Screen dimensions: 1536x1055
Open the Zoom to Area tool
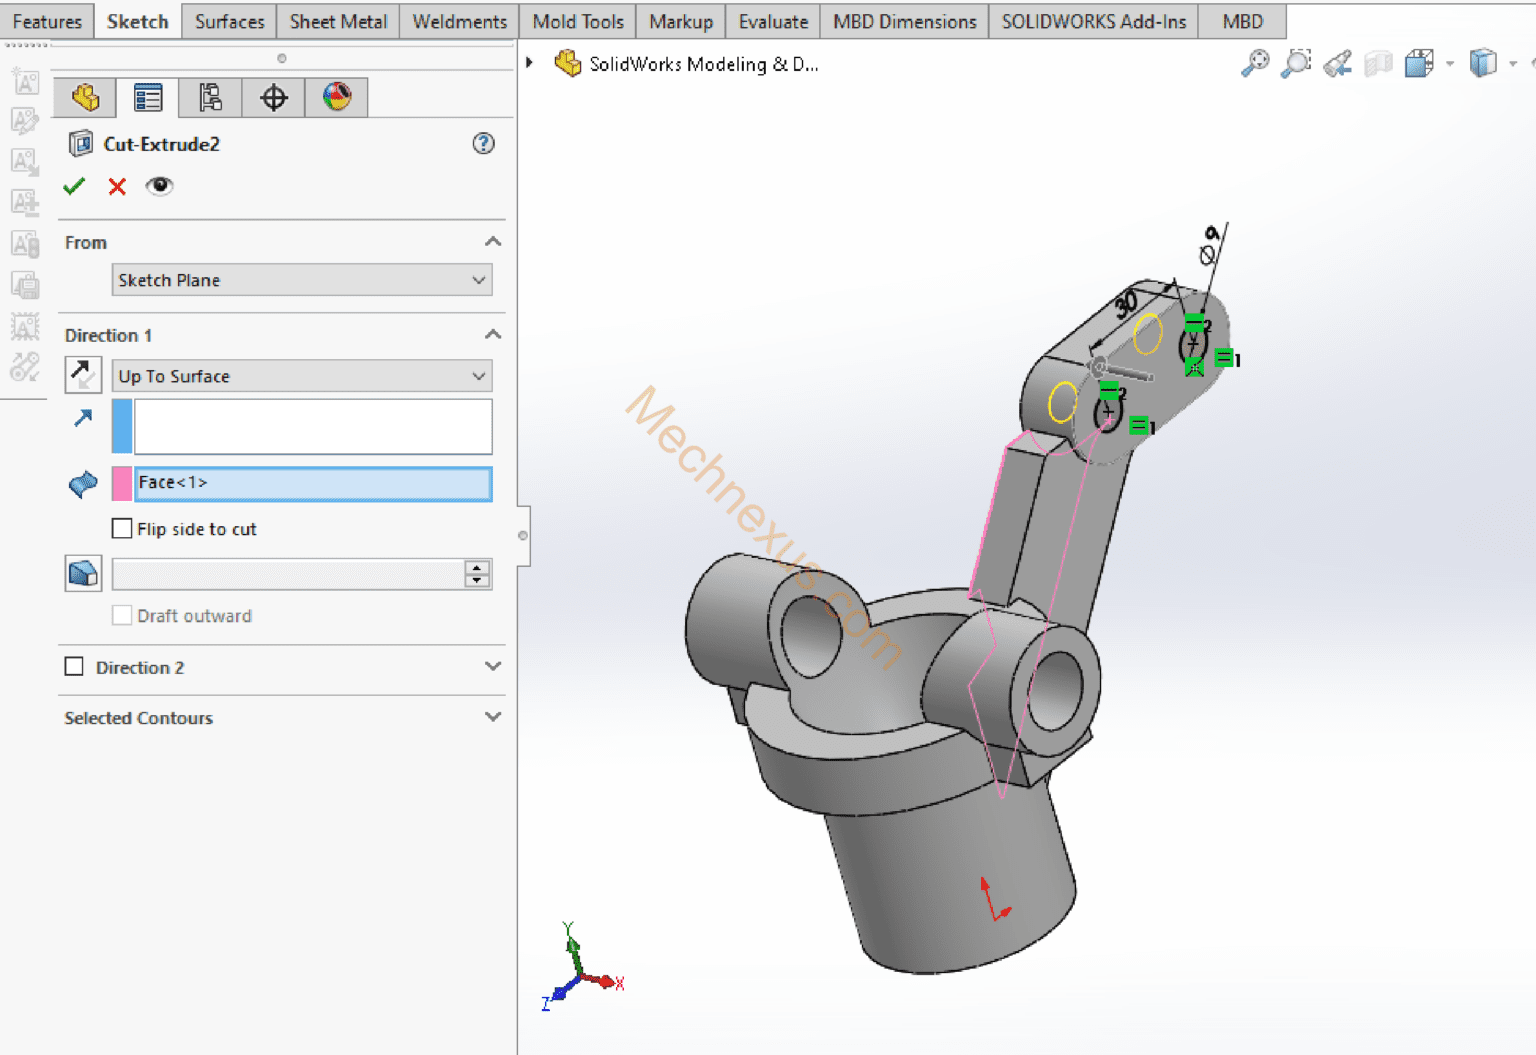(x=1296, y=62)
